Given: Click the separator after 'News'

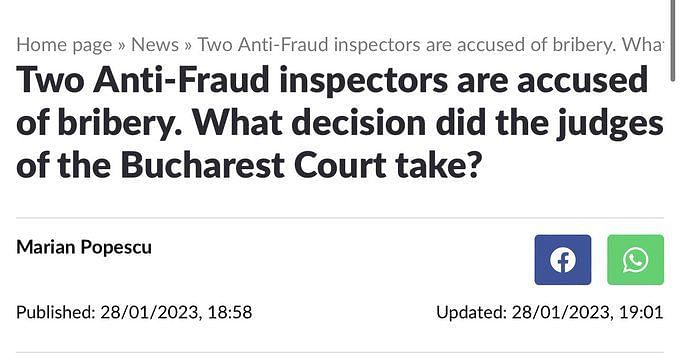Looking at the screenshot, I should (188, 46).
